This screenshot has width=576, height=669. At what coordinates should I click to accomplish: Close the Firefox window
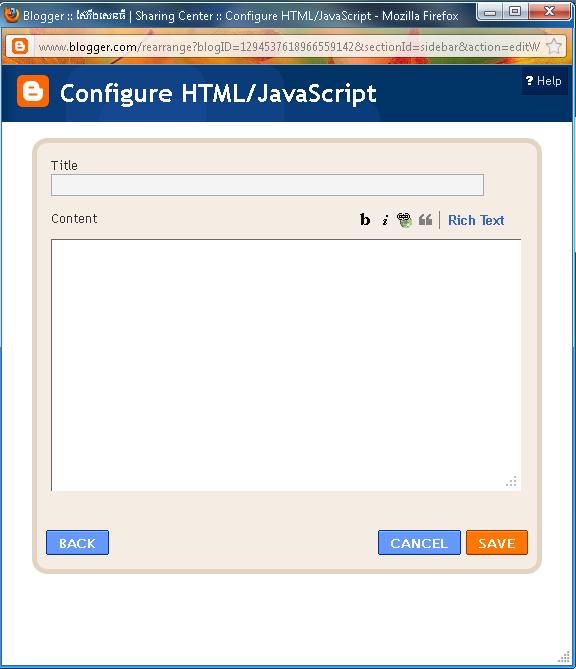550,12
